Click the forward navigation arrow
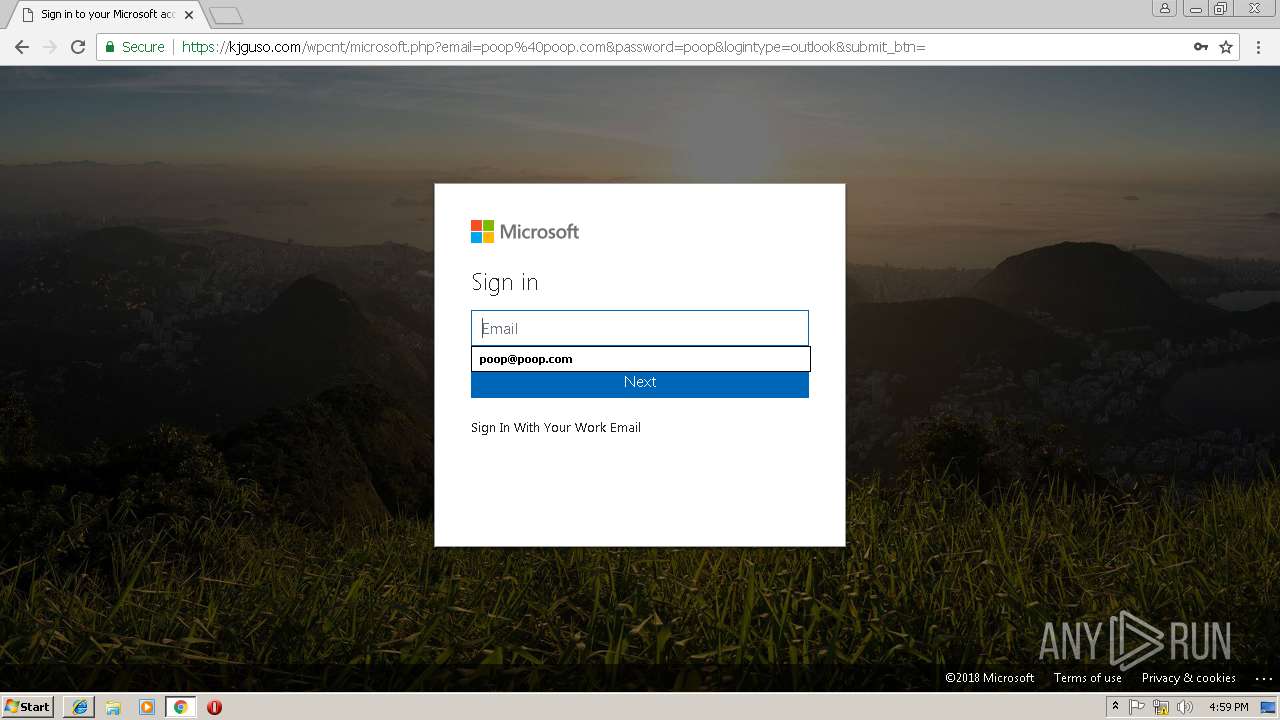This screenshot has width=1280, height=720. (50, 47)
